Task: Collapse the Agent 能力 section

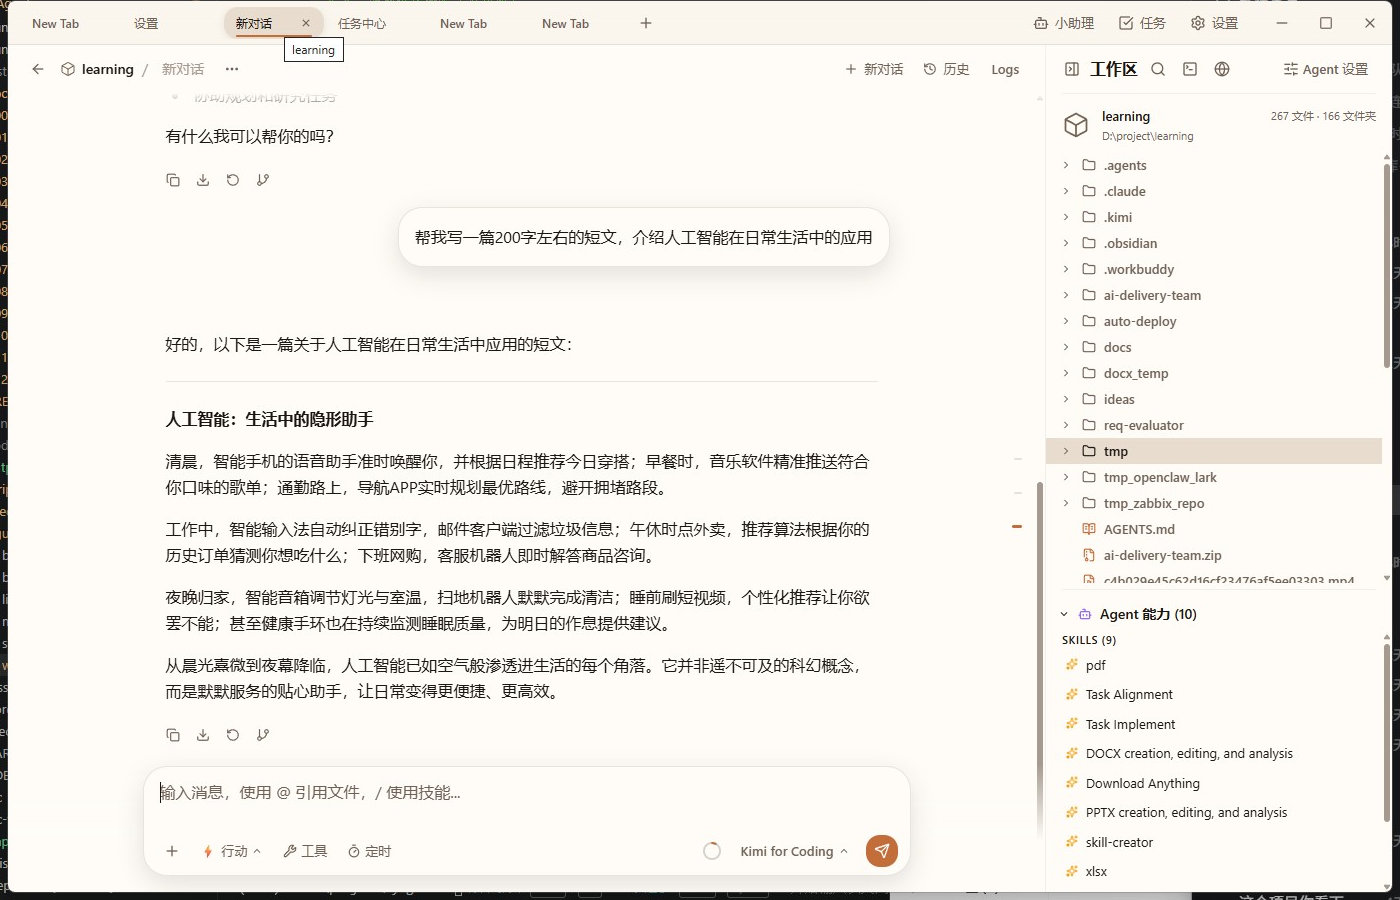Action: [x=1064, y=614]
